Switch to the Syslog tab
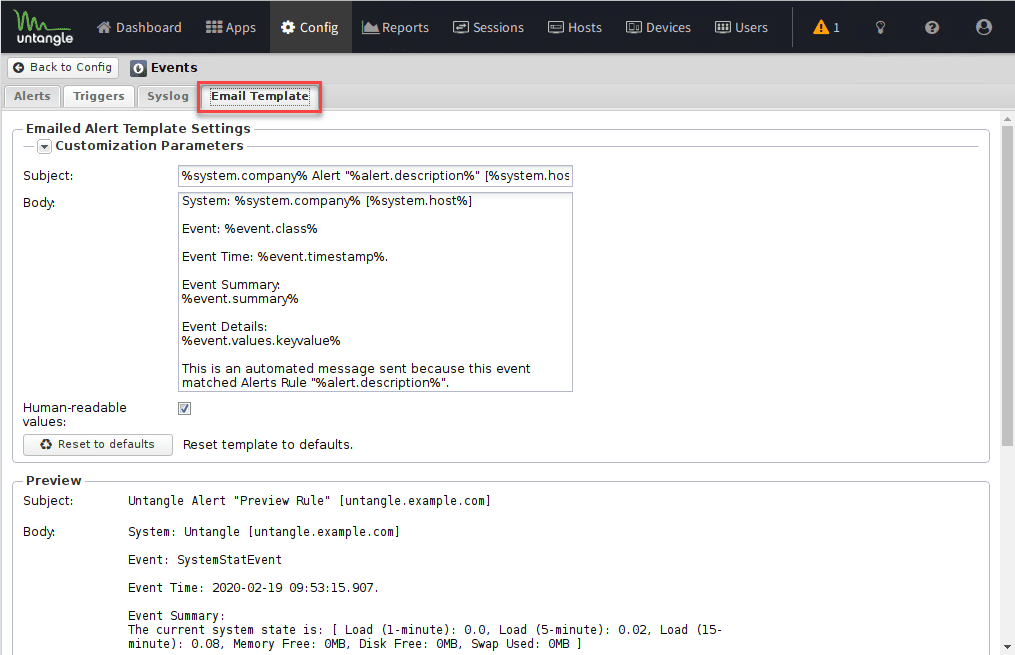This screenshot has height=655, width=1015. (x=168, y=96)
